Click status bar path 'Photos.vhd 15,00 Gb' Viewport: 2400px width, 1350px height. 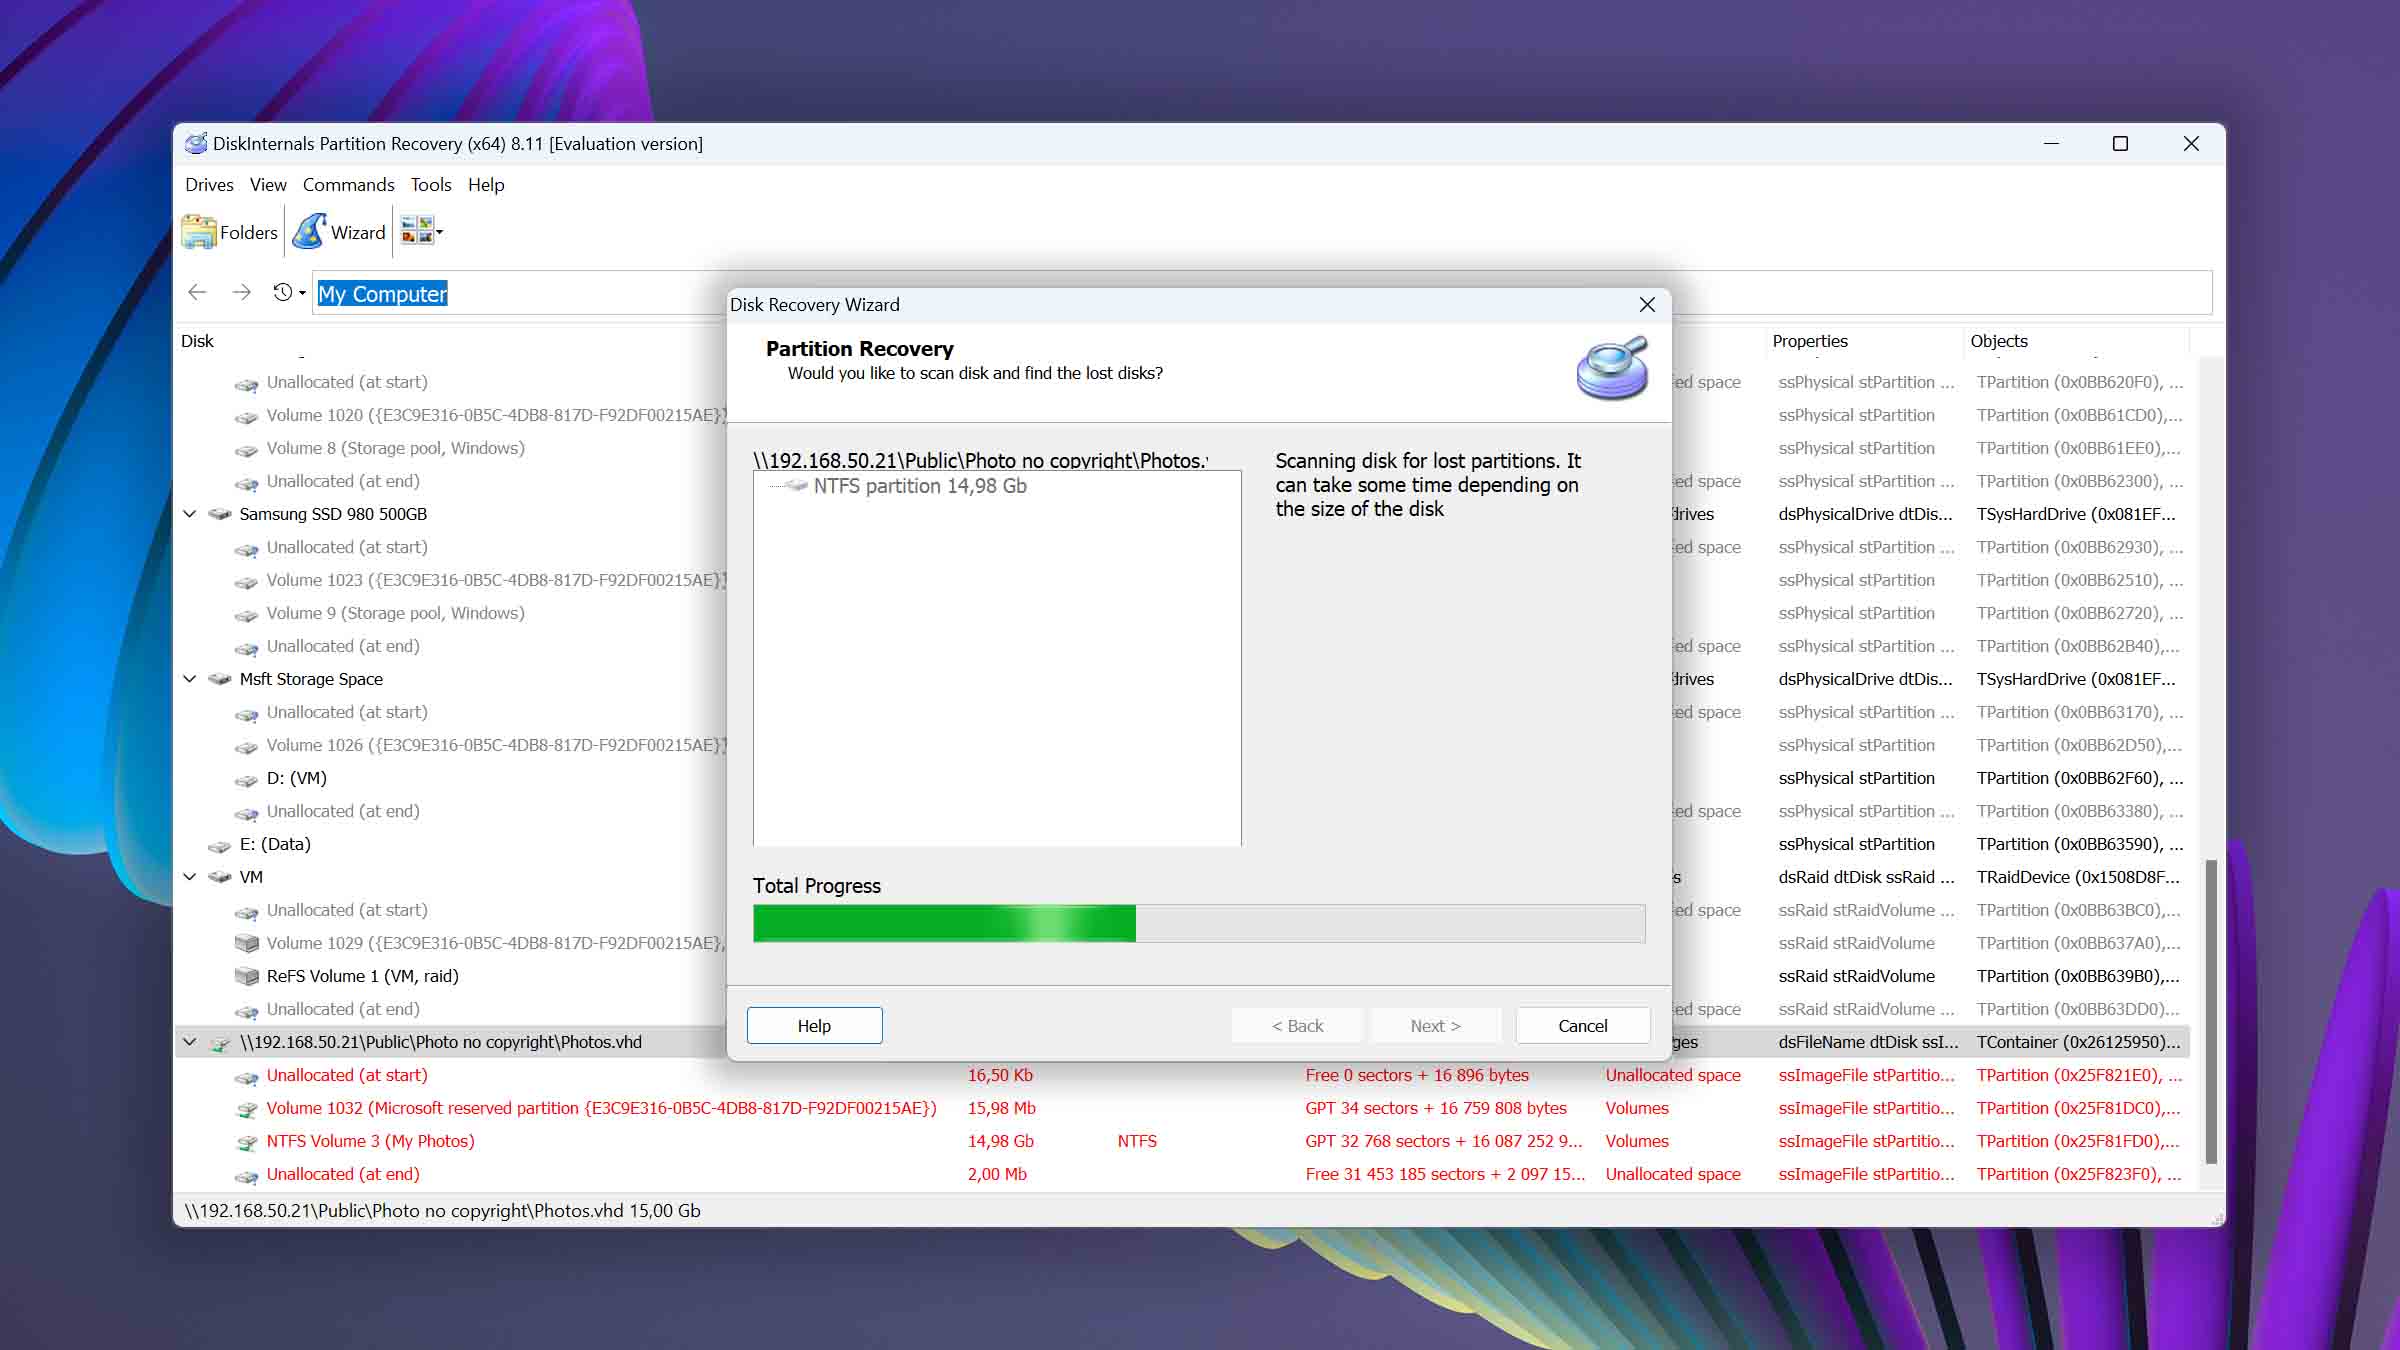pos(442,1210)
